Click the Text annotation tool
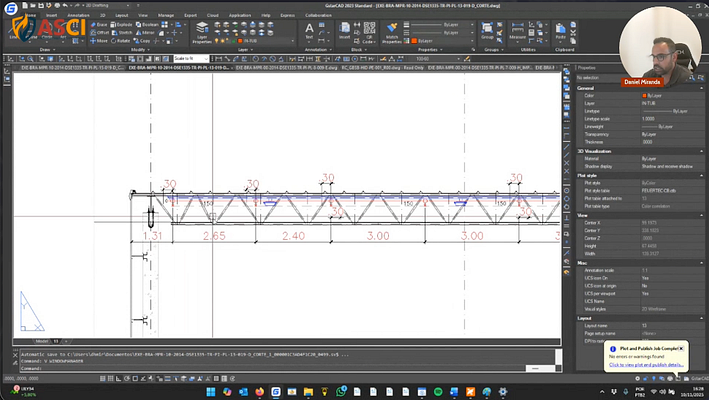This screenshot has height=400, width=709. coord(309,31)
